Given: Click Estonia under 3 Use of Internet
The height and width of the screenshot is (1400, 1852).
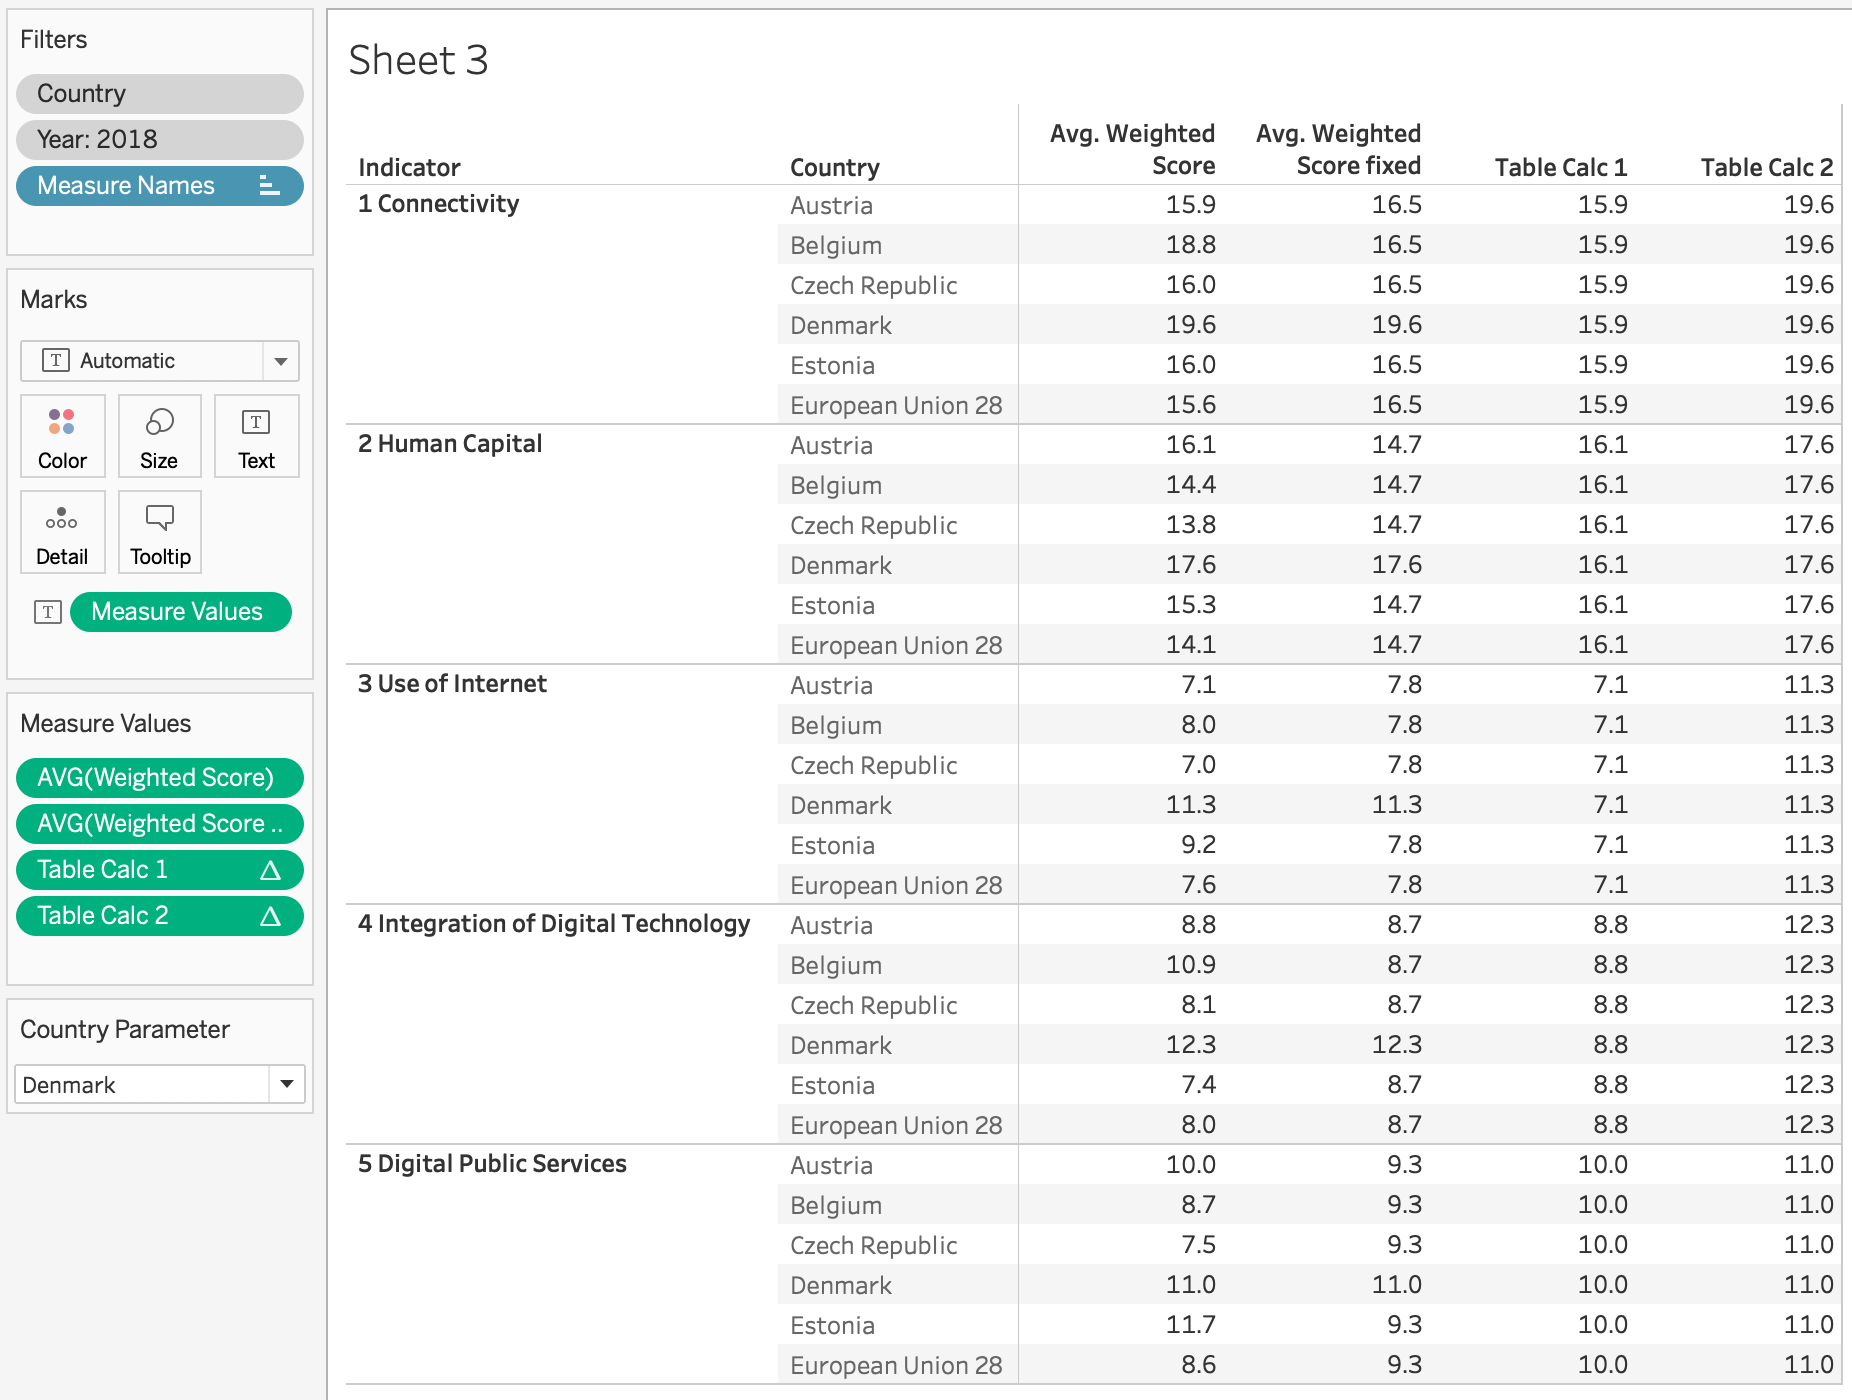Looking at the screenshot, I should [x=832, y=845].
